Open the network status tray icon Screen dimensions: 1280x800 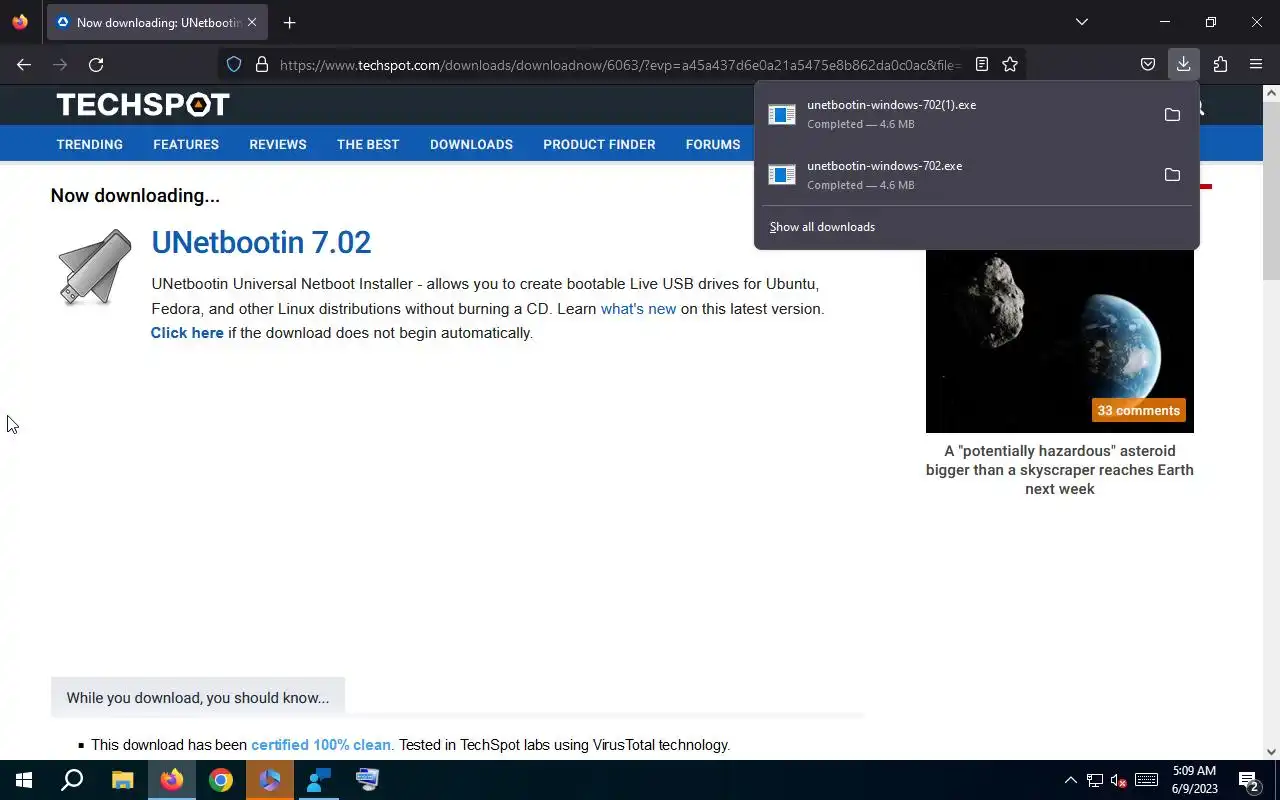1095,780
